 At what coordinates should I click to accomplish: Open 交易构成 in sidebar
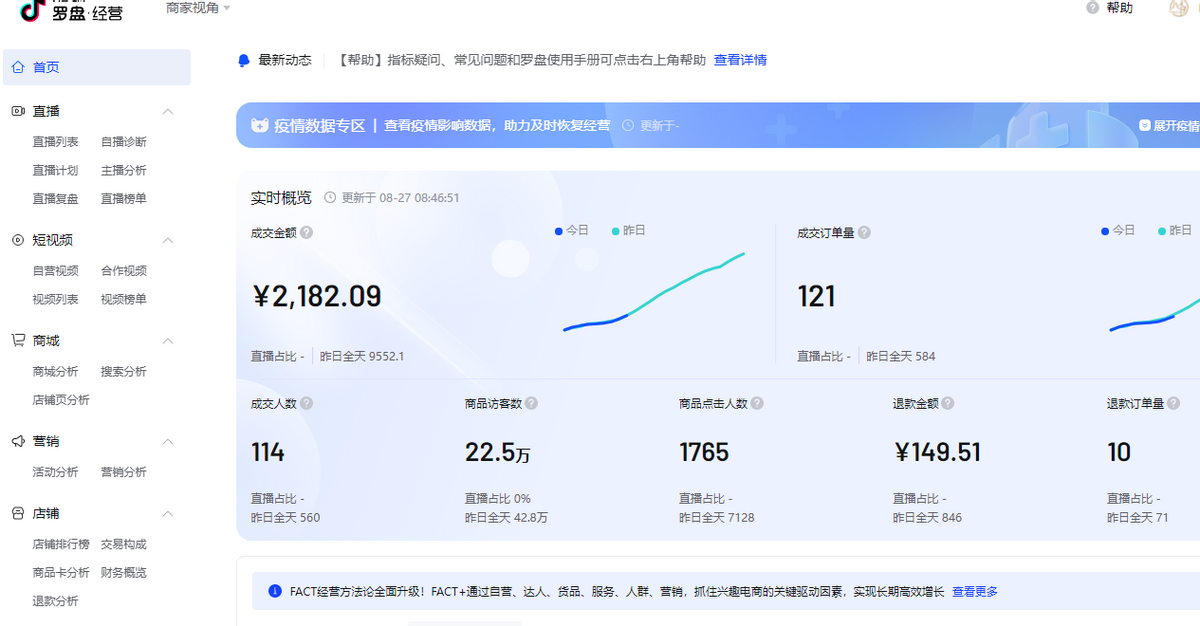click(x=123, y=544)
